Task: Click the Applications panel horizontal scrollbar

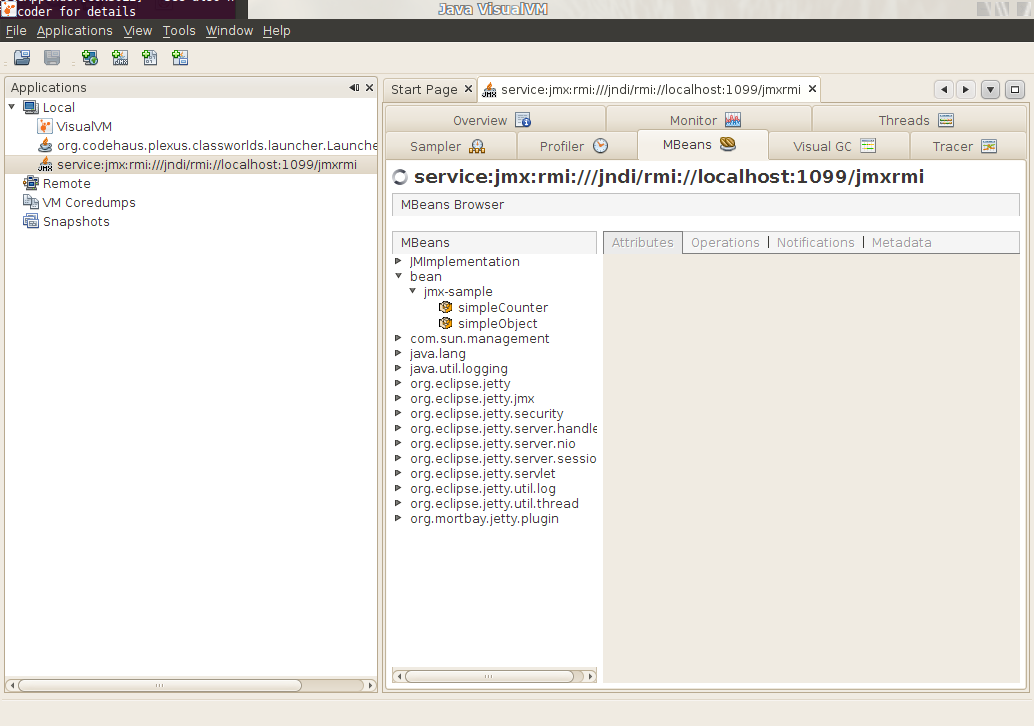Action: (160, 685)
